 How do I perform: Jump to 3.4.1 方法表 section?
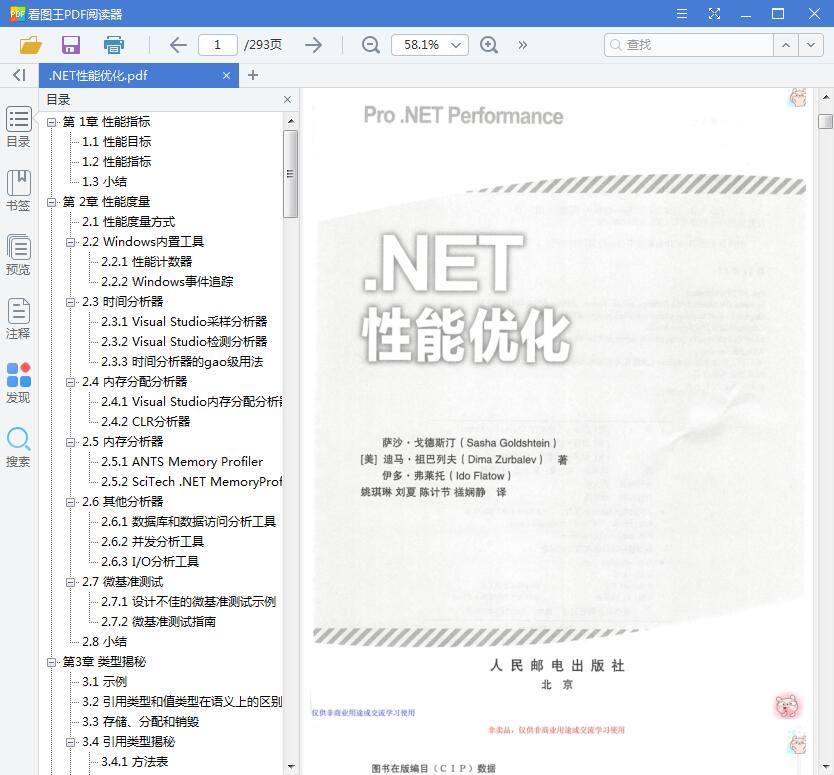pyautogui.click(x=134, y=762)
